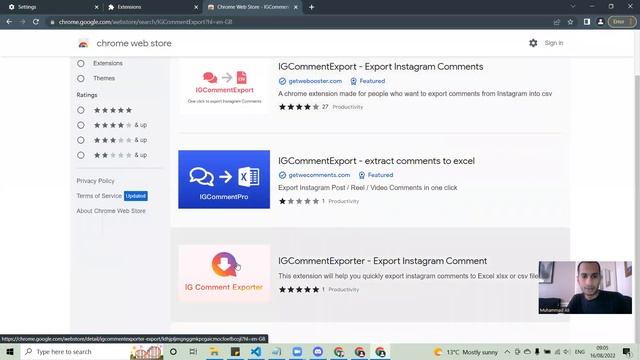Show hidden system tray icons
The height and width of the screenshot is (360, 640).
coord(507,352)
